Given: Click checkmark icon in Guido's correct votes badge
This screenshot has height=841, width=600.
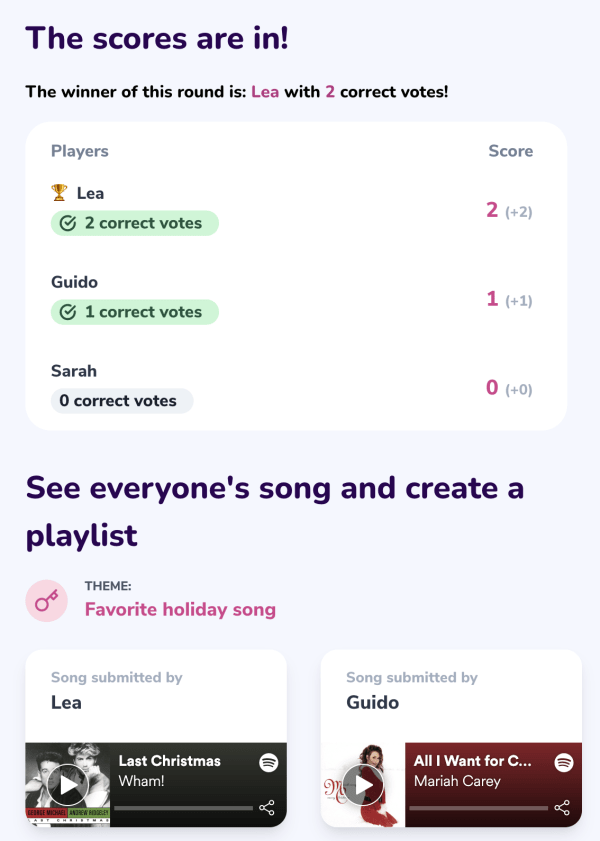Looking at the screenshot, I should tap(68, 312).
